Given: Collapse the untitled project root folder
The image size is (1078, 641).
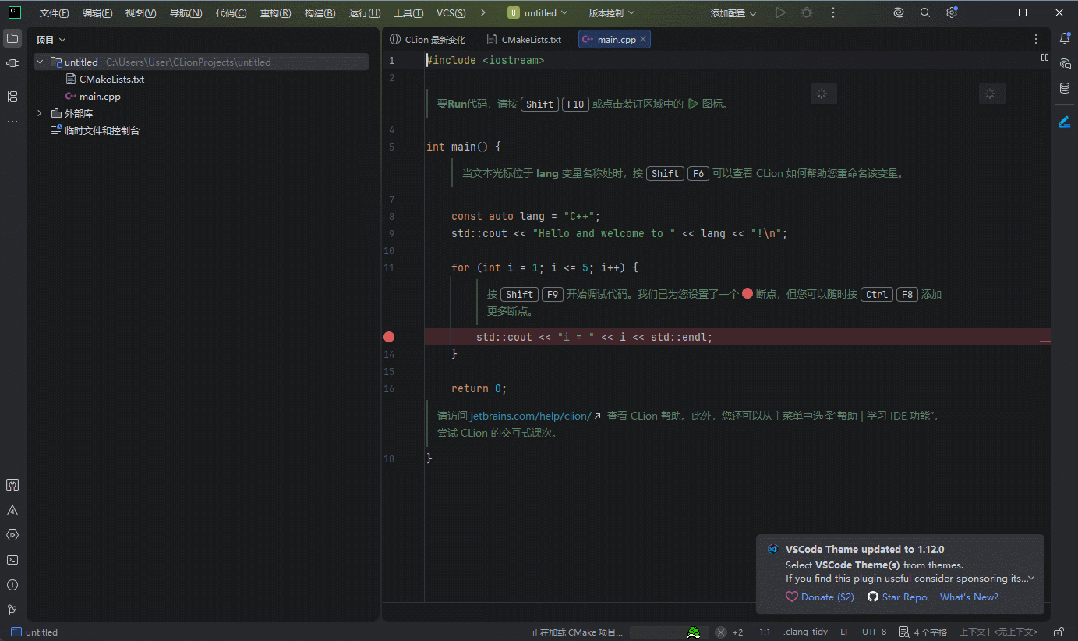Looking at the screenshot, I should tap(40, 62).
